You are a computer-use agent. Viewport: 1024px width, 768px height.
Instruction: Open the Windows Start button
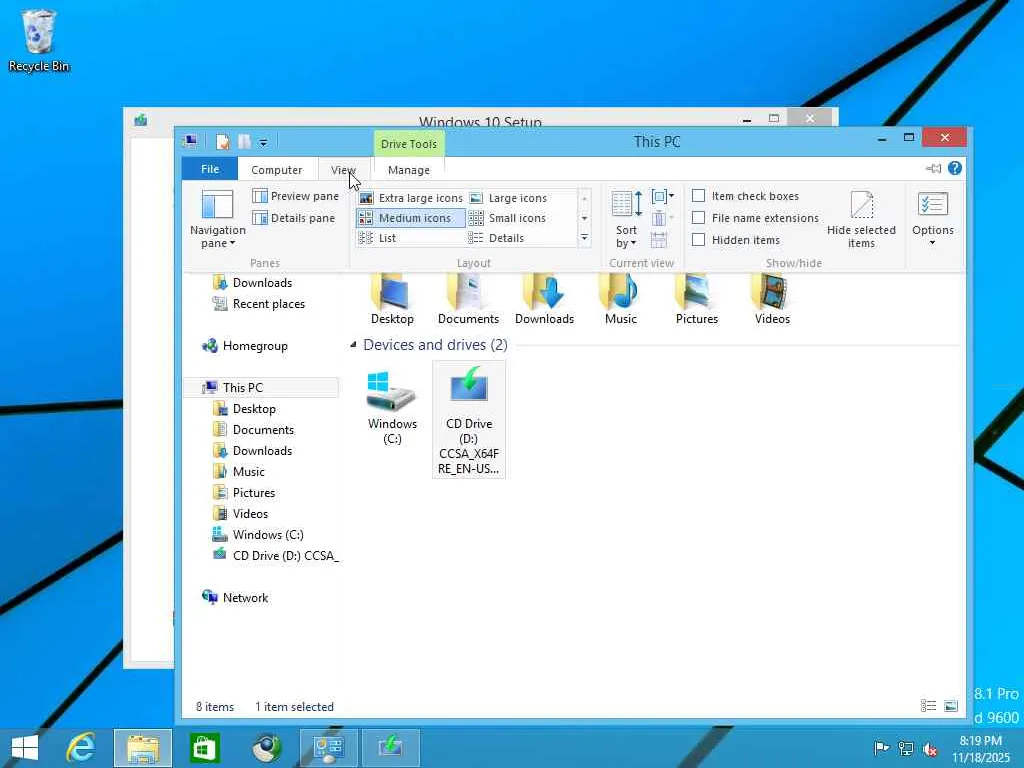tap(25, 748)
